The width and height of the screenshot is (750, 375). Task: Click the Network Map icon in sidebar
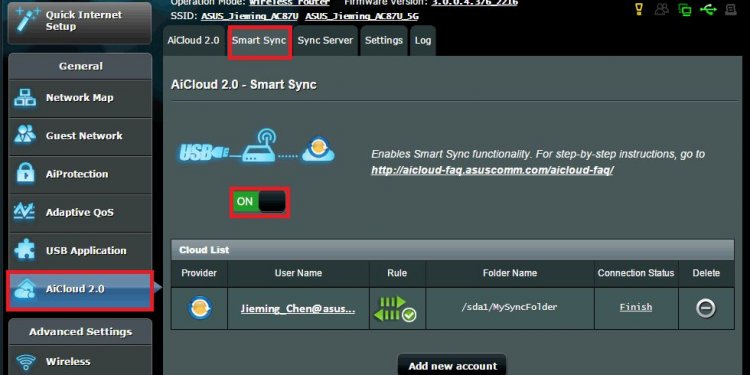[25, 98]
